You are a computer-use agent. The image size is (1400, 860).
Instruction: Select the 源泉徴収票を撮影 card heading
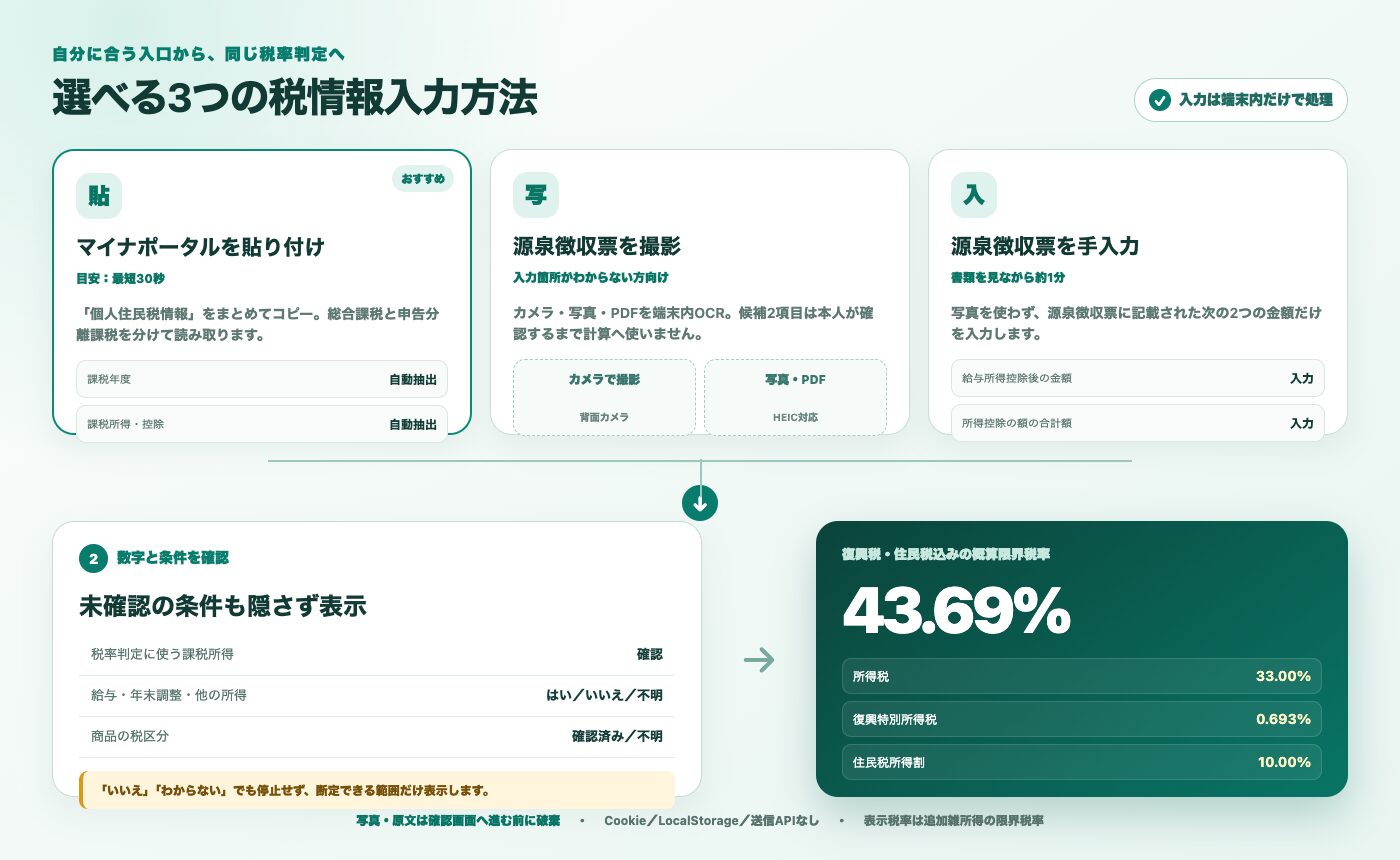(x=597, y=247)
